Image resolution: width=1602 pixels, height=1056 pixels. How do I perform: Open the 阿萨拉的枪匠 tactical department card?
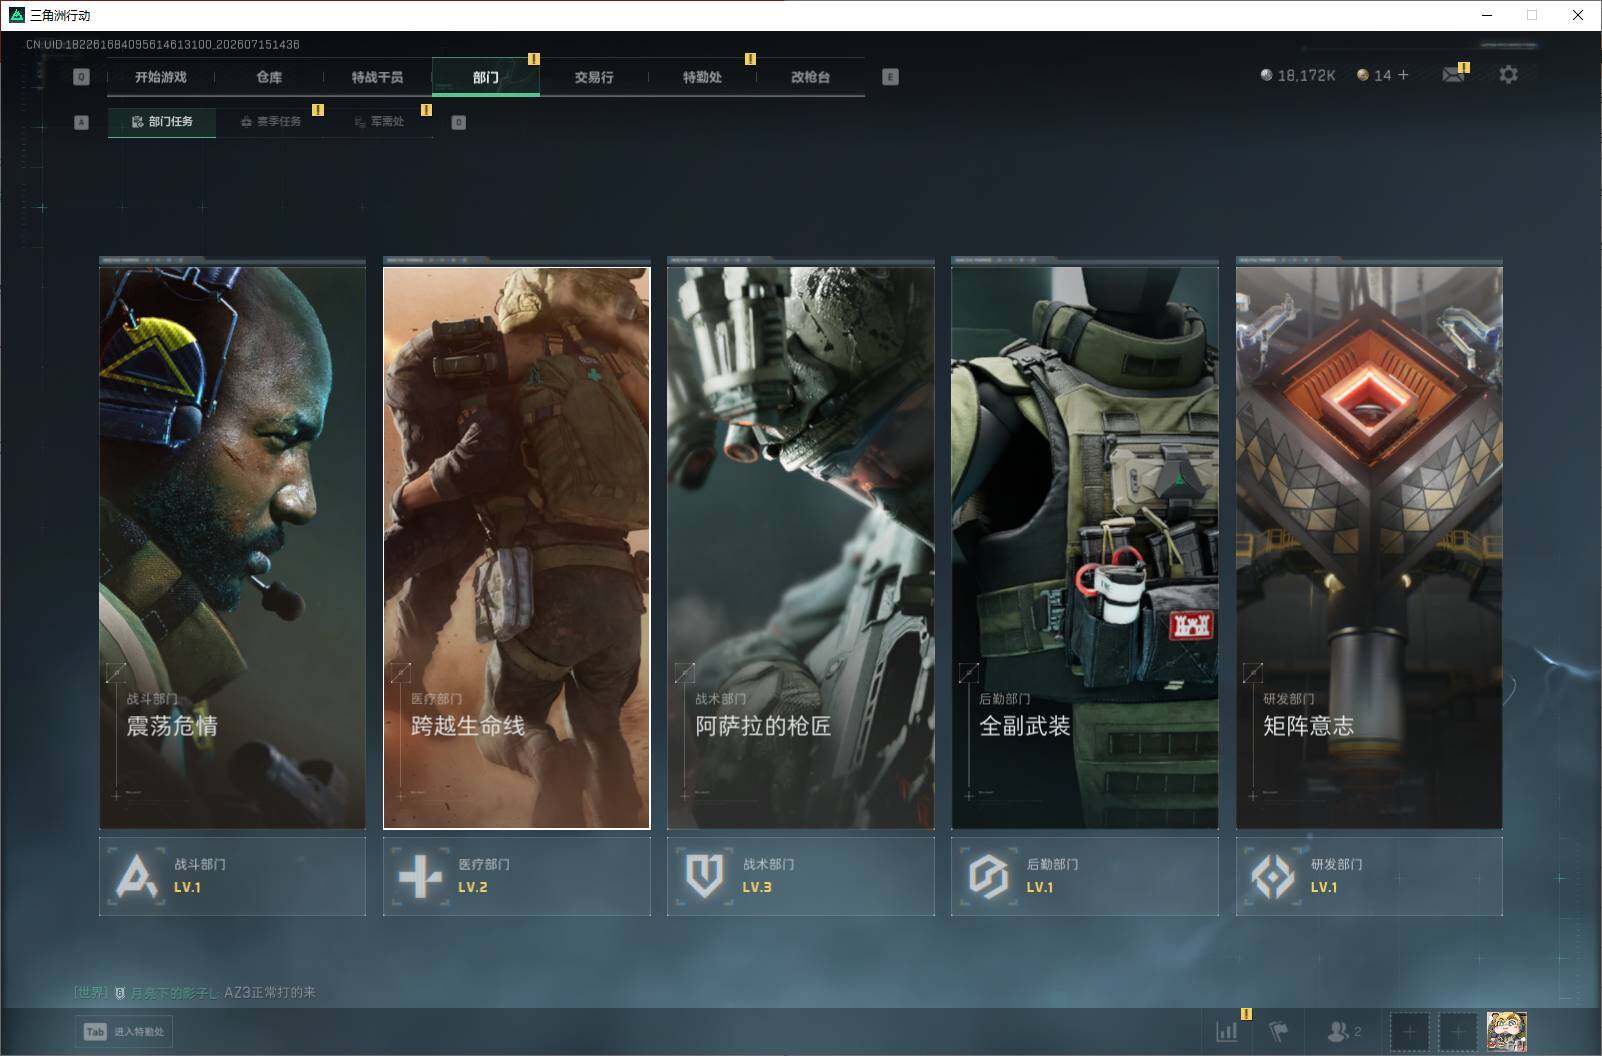(x=801, y=547)
